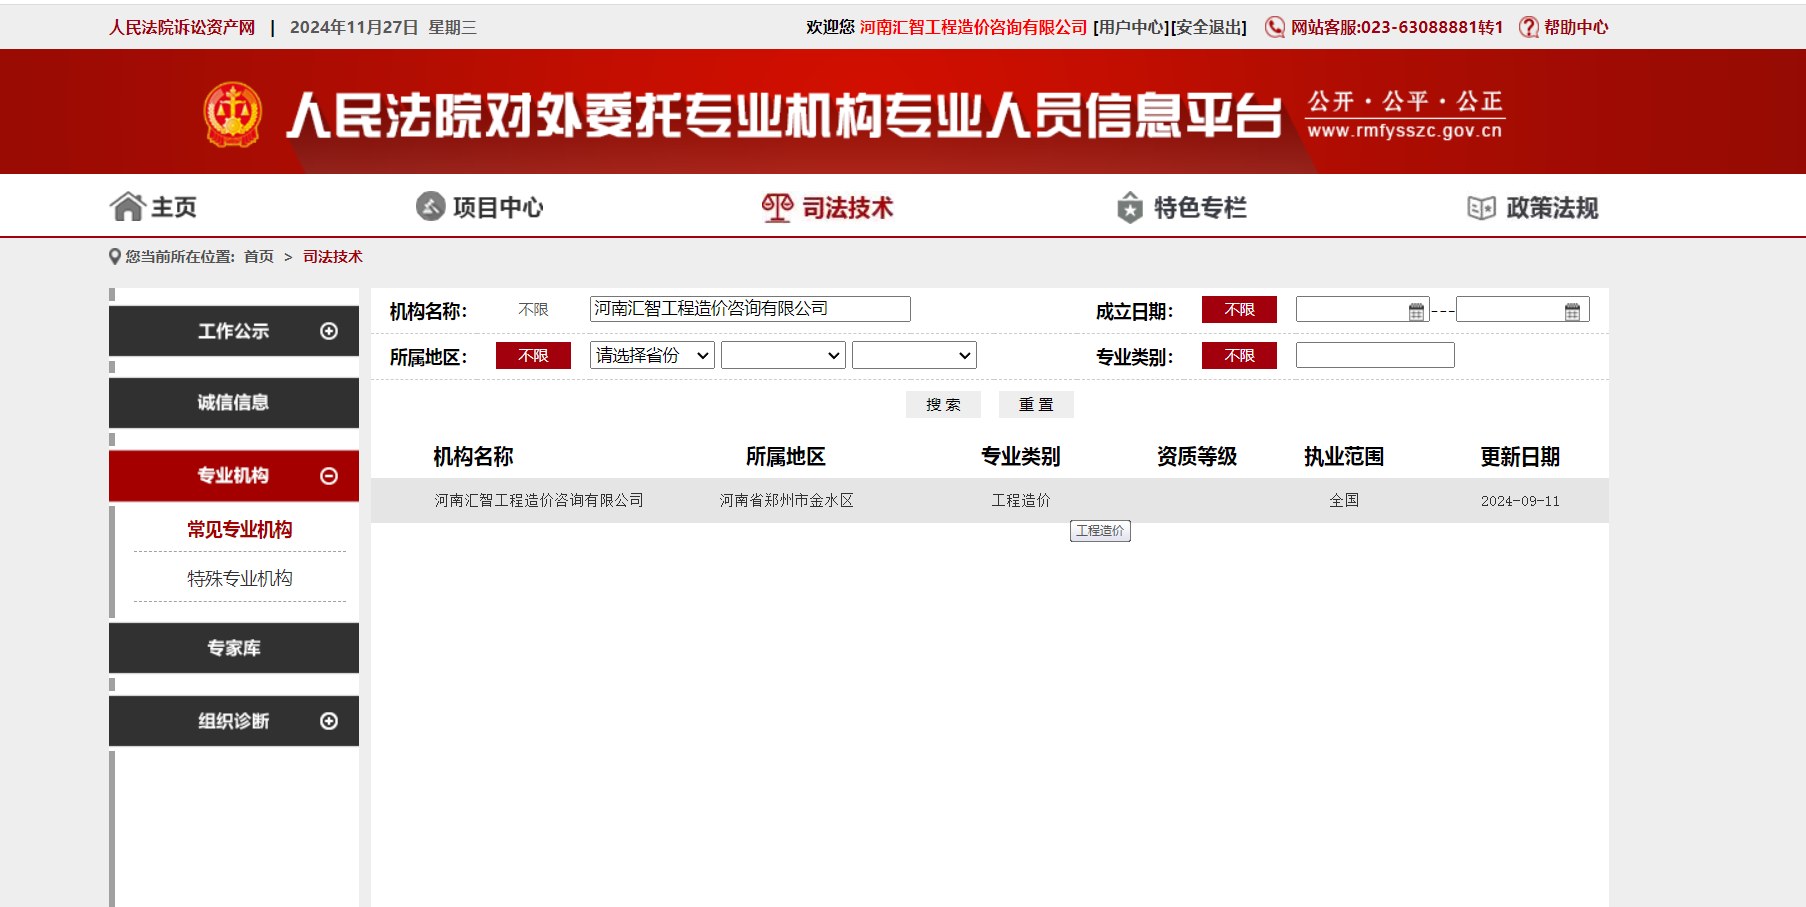1806x907 pixels.
Task: Open the 主页 navigation tab
Action: [x=153, y=207]
